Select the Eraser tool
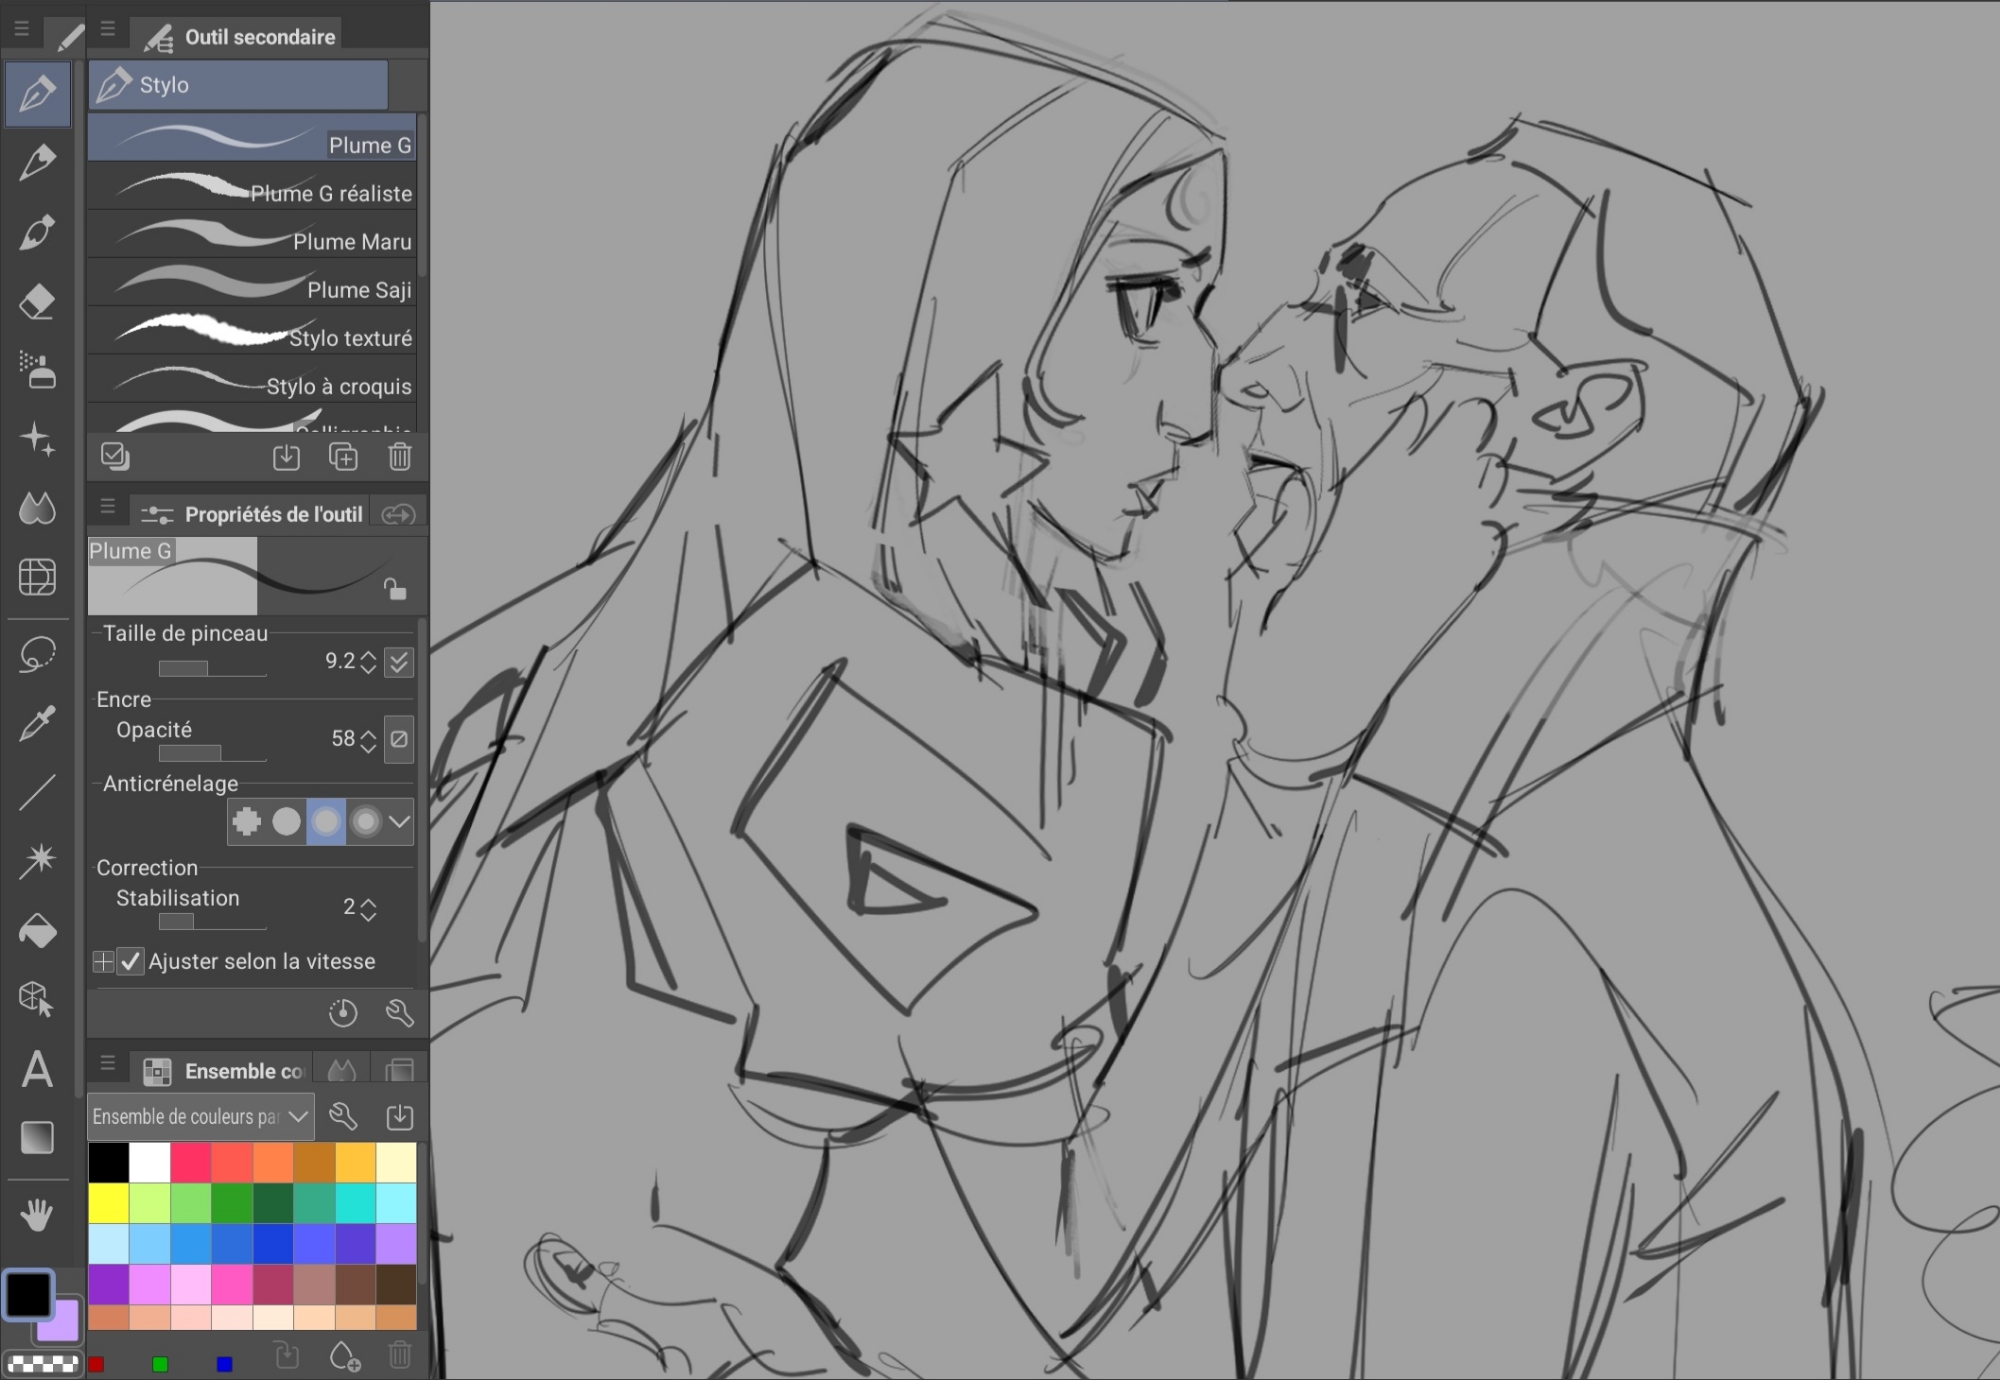The height and width of the screenshot is (1380, 2000). click(x=37, y=302)
